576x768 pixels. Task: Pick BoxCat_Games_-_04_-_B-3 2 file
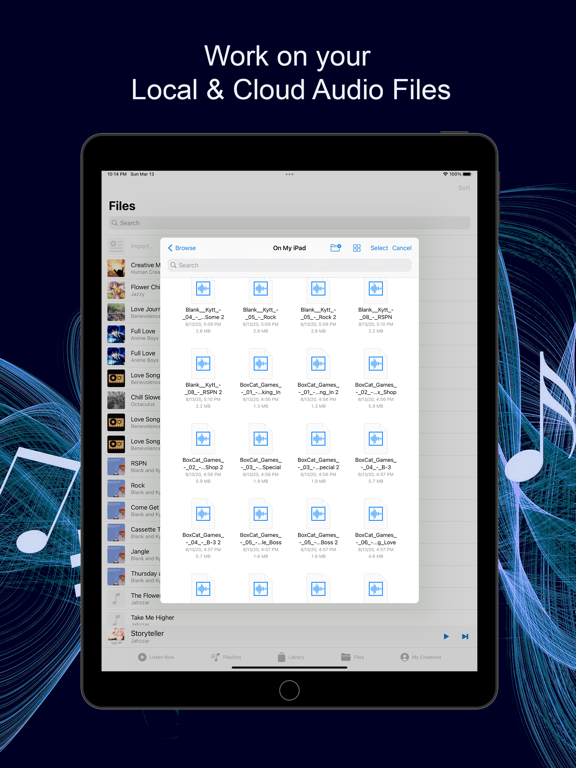pyautogui.click(x=203, y=528)
